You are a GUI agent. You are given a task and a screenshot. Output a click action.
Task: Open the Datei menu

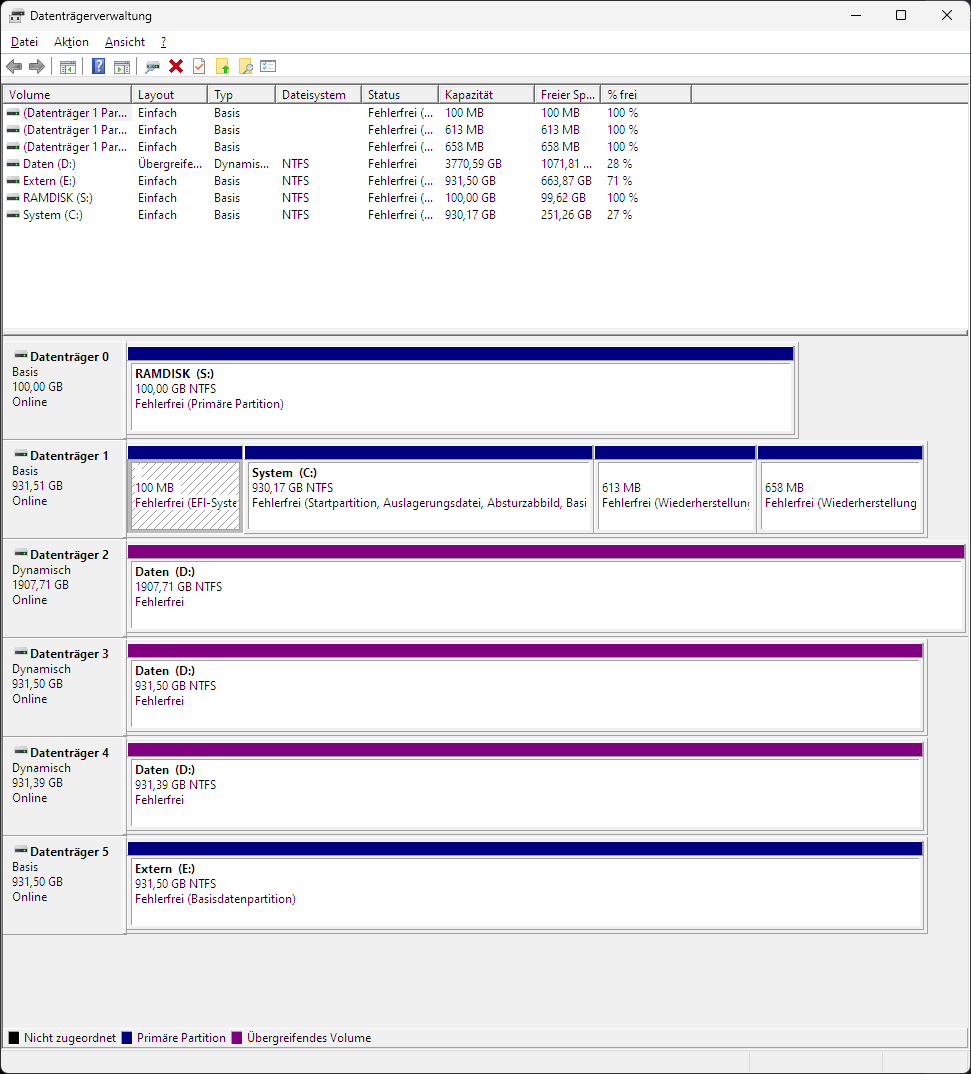point(24,42)
